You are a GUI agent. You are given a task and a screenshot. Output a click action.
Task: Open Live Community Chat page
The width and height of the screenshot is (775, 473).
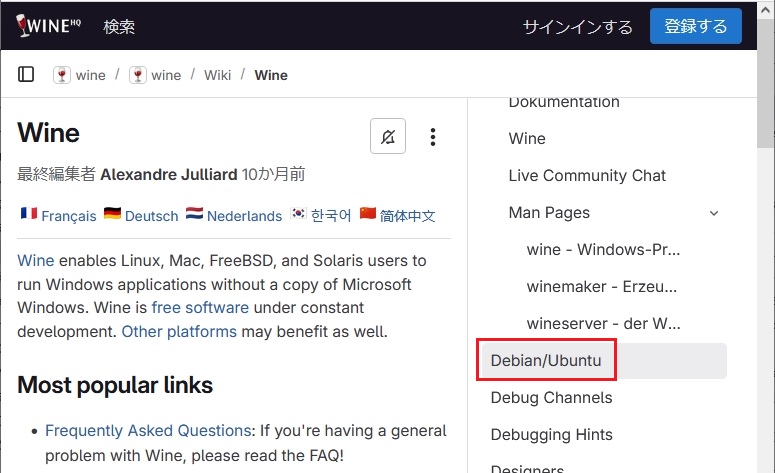[x=587, y=175]
